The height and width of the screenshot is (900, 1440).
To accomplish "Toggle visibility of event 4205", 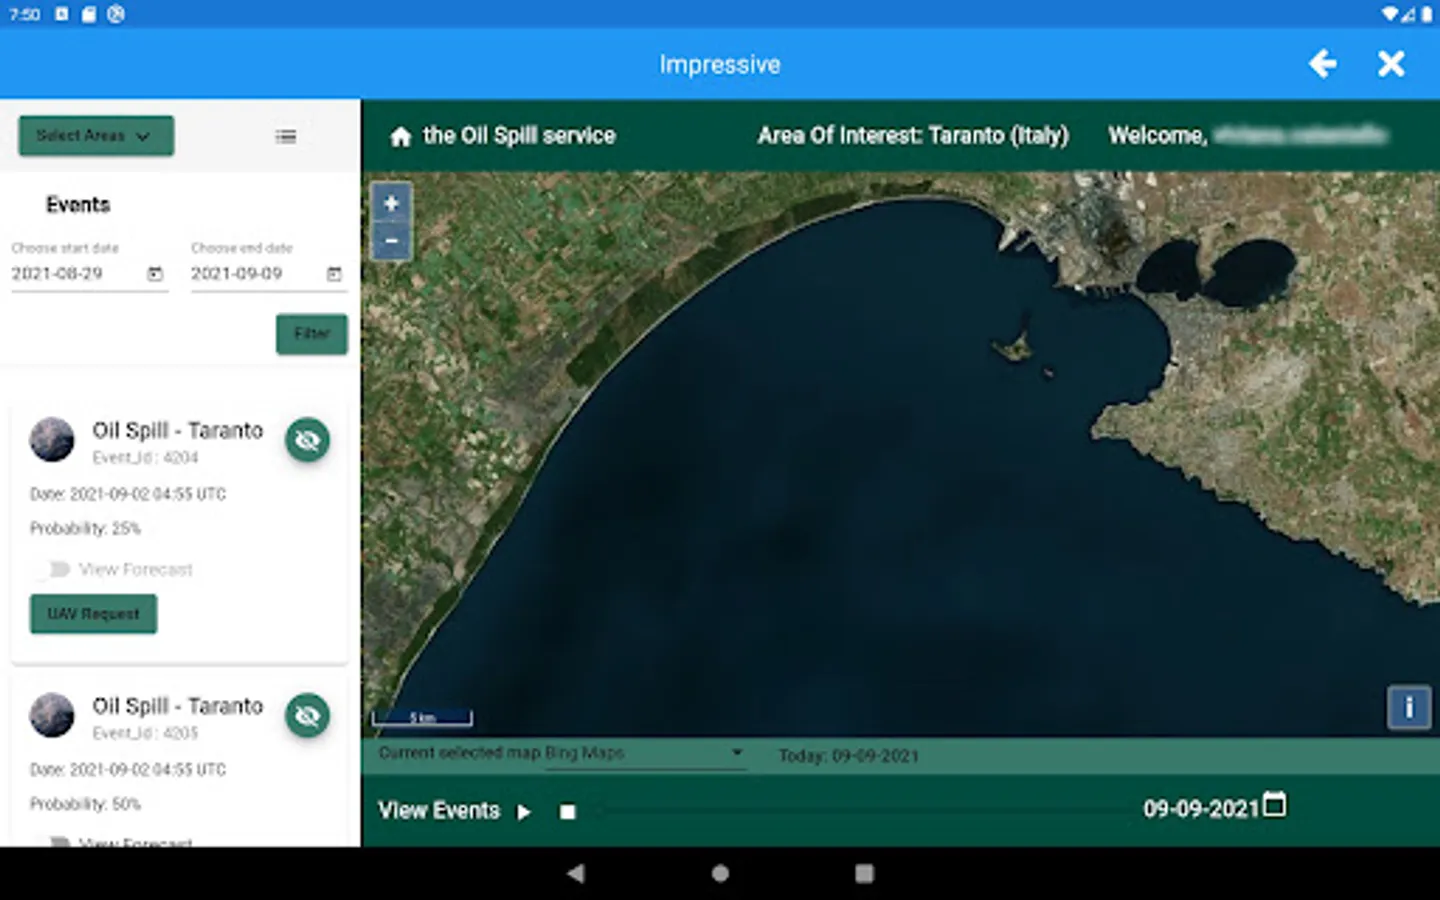I will (308, 716).
